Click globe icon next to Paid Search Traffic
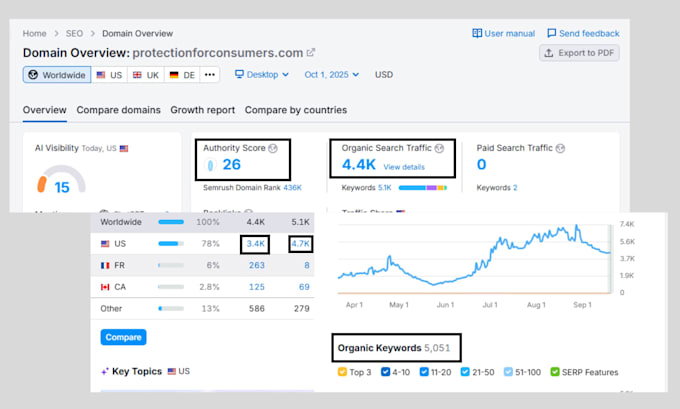This screenshot has height=409, width=680. [x=560, y=148]
